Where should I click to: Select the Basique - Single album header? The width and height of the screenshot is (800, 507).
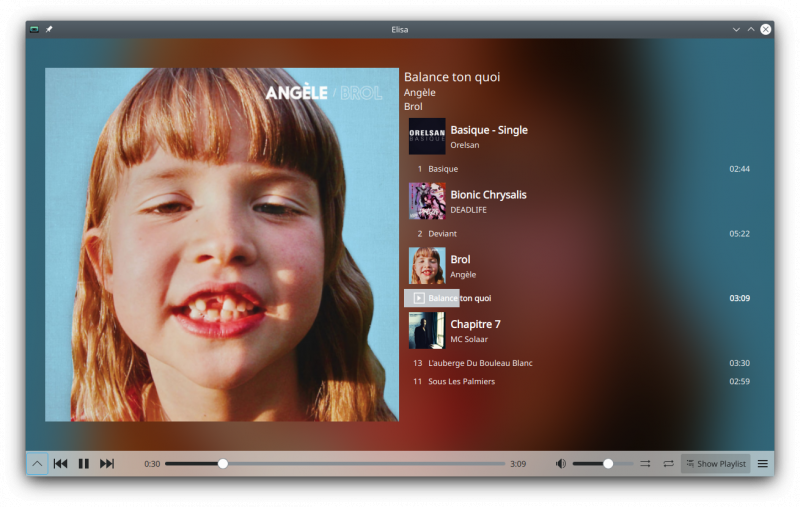[579, 136]
